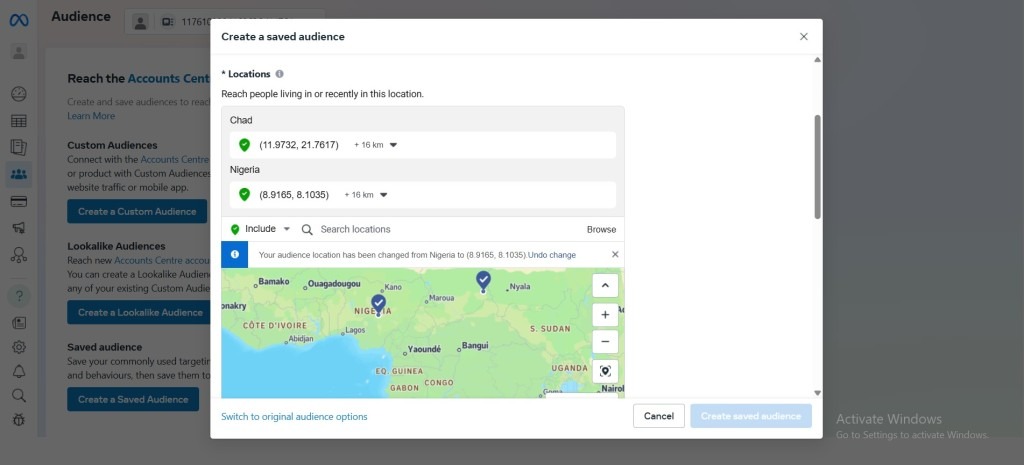The height and width of the screenshot is (465, 1024).
Task: Expand the Include dropdown
Action: click(261, 229)
